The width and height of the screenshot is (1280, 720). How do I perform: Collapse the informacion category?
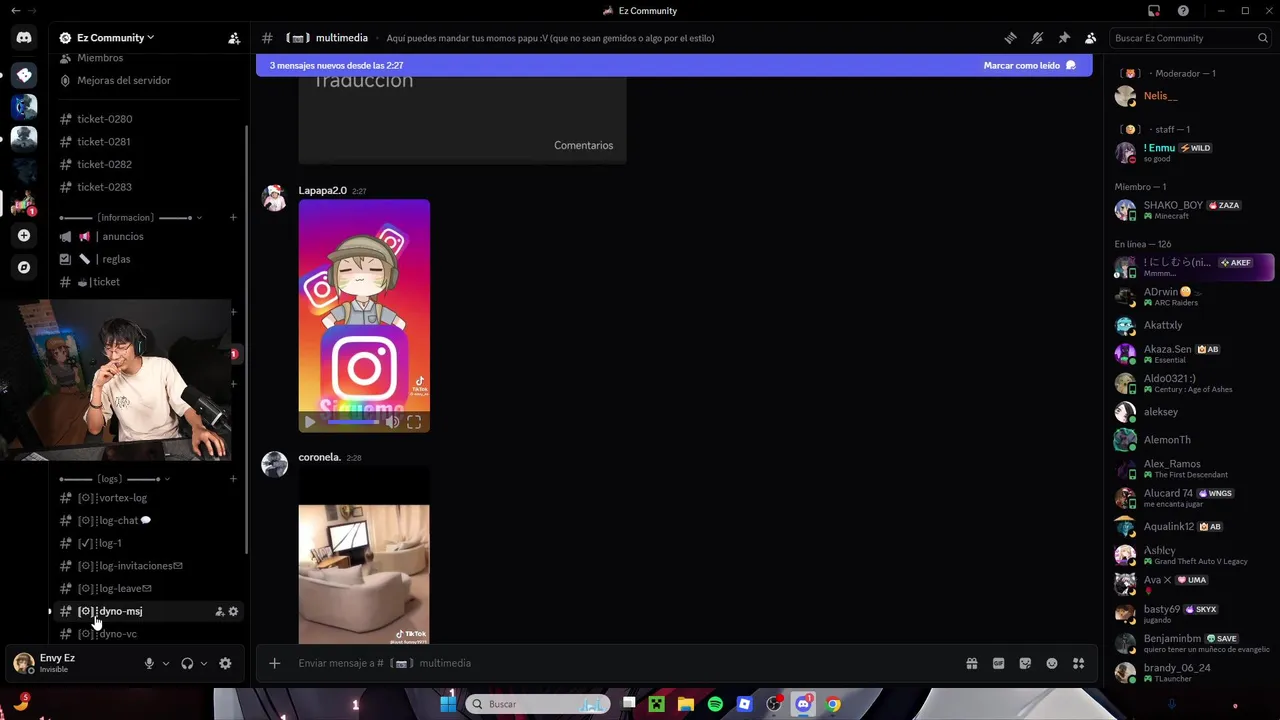point(130,217)
